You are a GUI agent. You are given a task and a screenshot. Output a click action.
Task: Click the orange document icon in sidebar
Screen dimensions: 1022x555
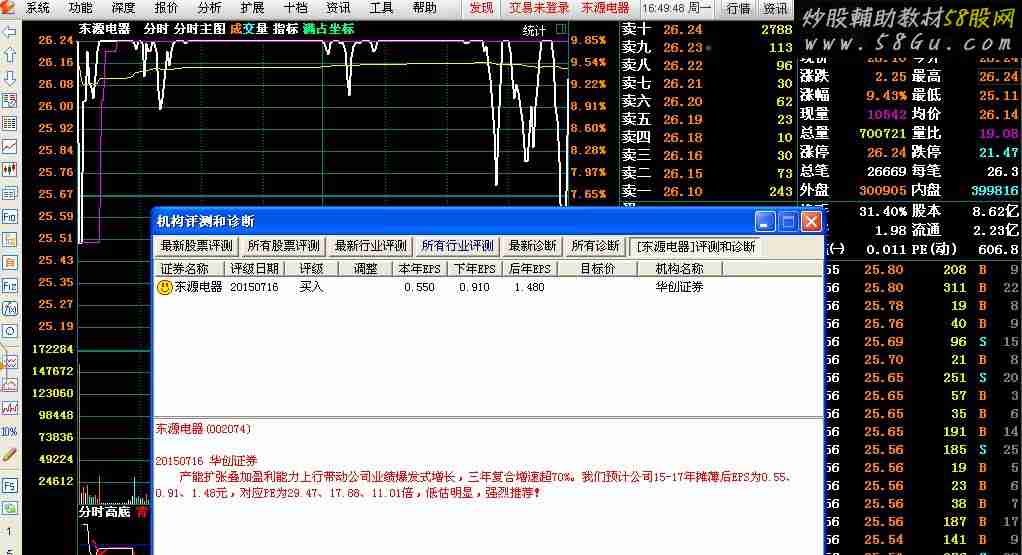[x=9, y=263]
